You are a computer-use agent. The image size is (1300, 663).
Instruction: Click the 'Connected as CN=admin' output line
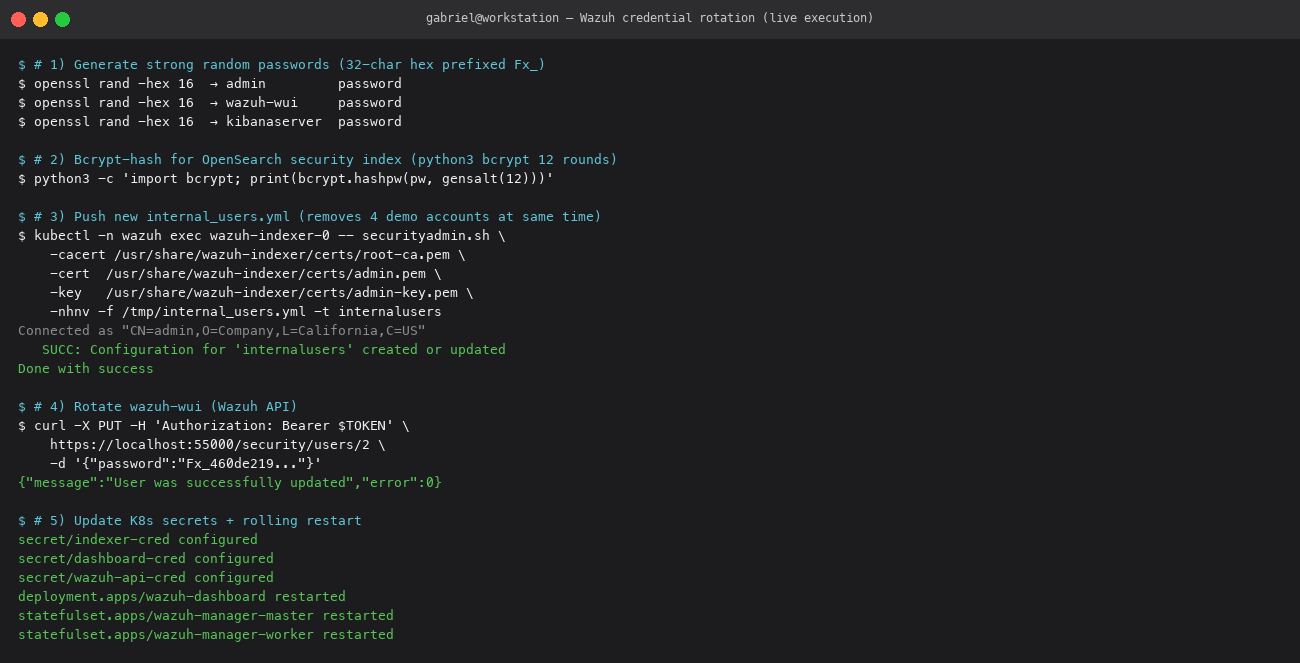pos(222,330)
